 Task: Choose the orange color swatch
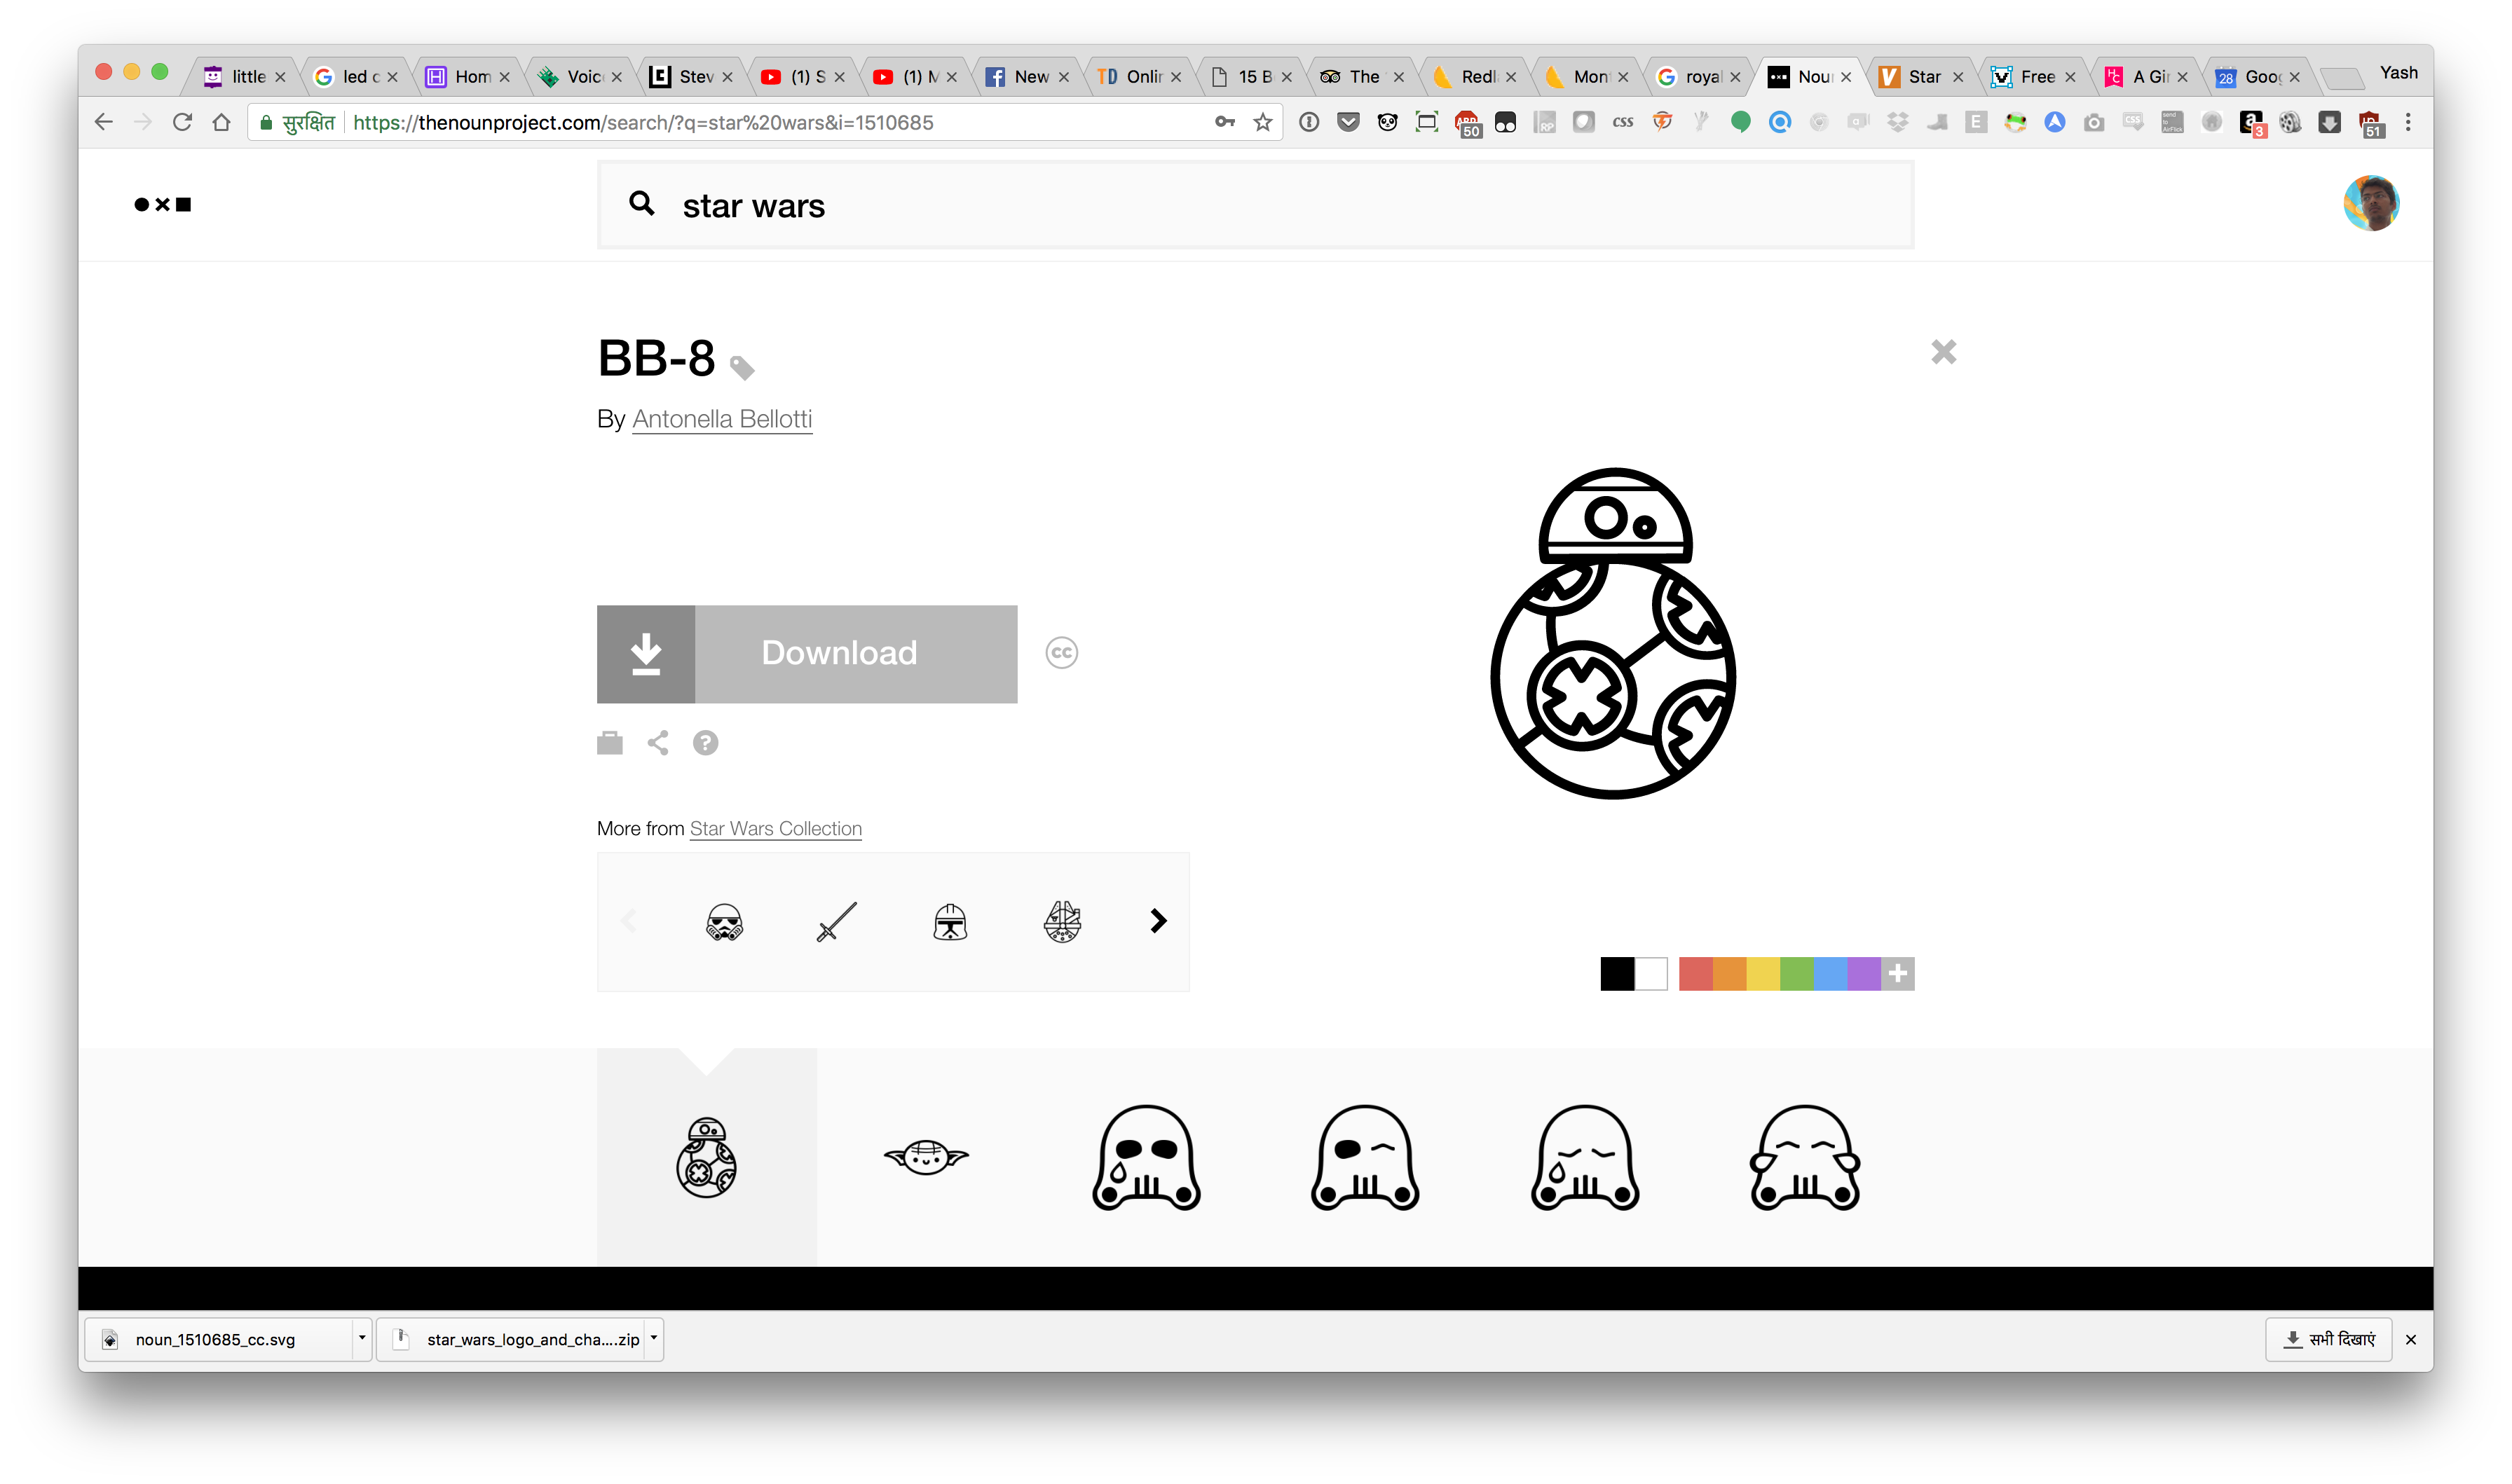coord(1729,973)
